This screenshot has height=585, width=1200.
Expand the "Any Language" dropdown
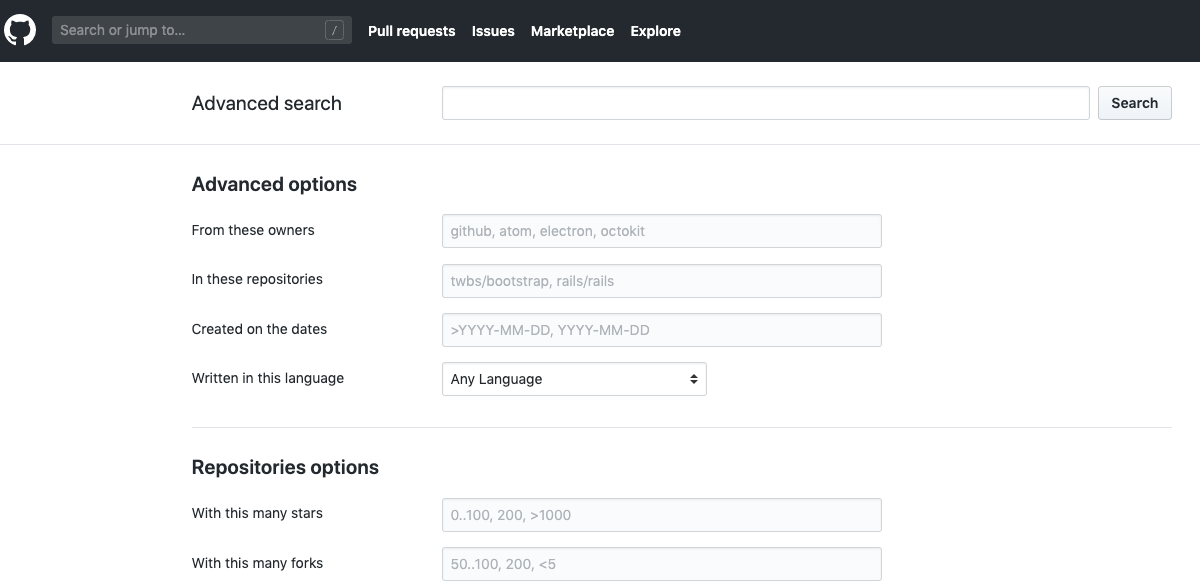pos(574,379)
